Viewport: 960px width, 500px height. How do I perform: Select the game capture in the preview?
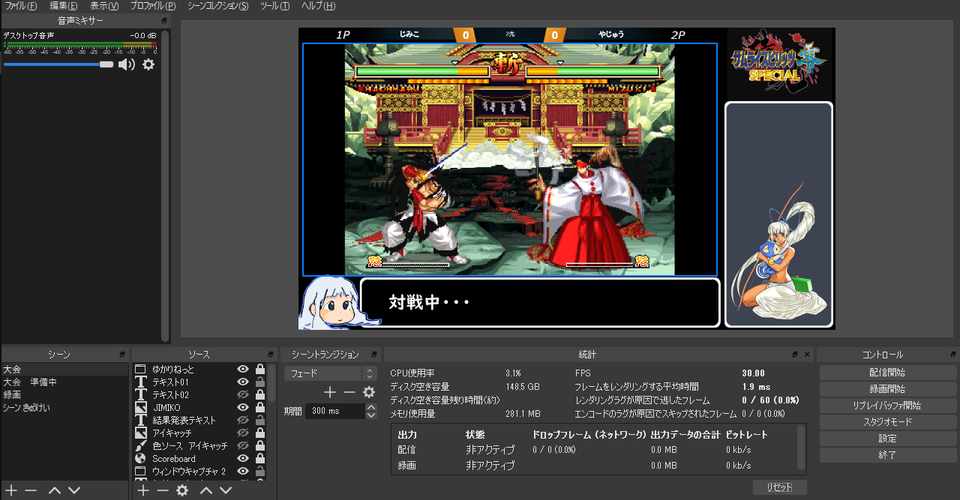(x=509, y=159)
